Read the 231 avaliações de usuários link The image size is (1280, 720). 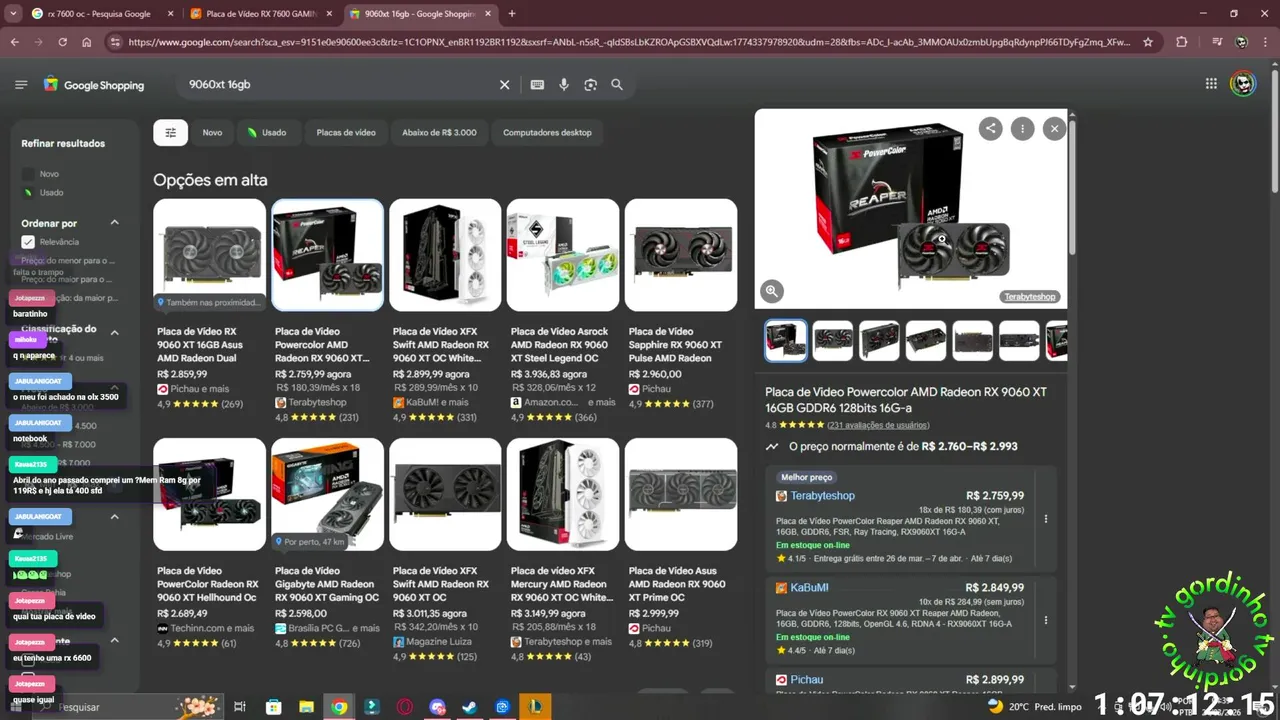878,425
